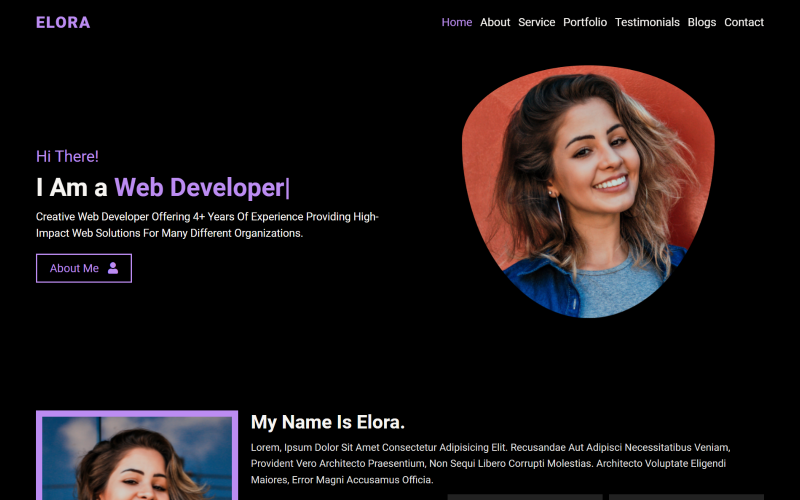Visit the Blogs section
This screenshot has width=800, height=500.
702,22
